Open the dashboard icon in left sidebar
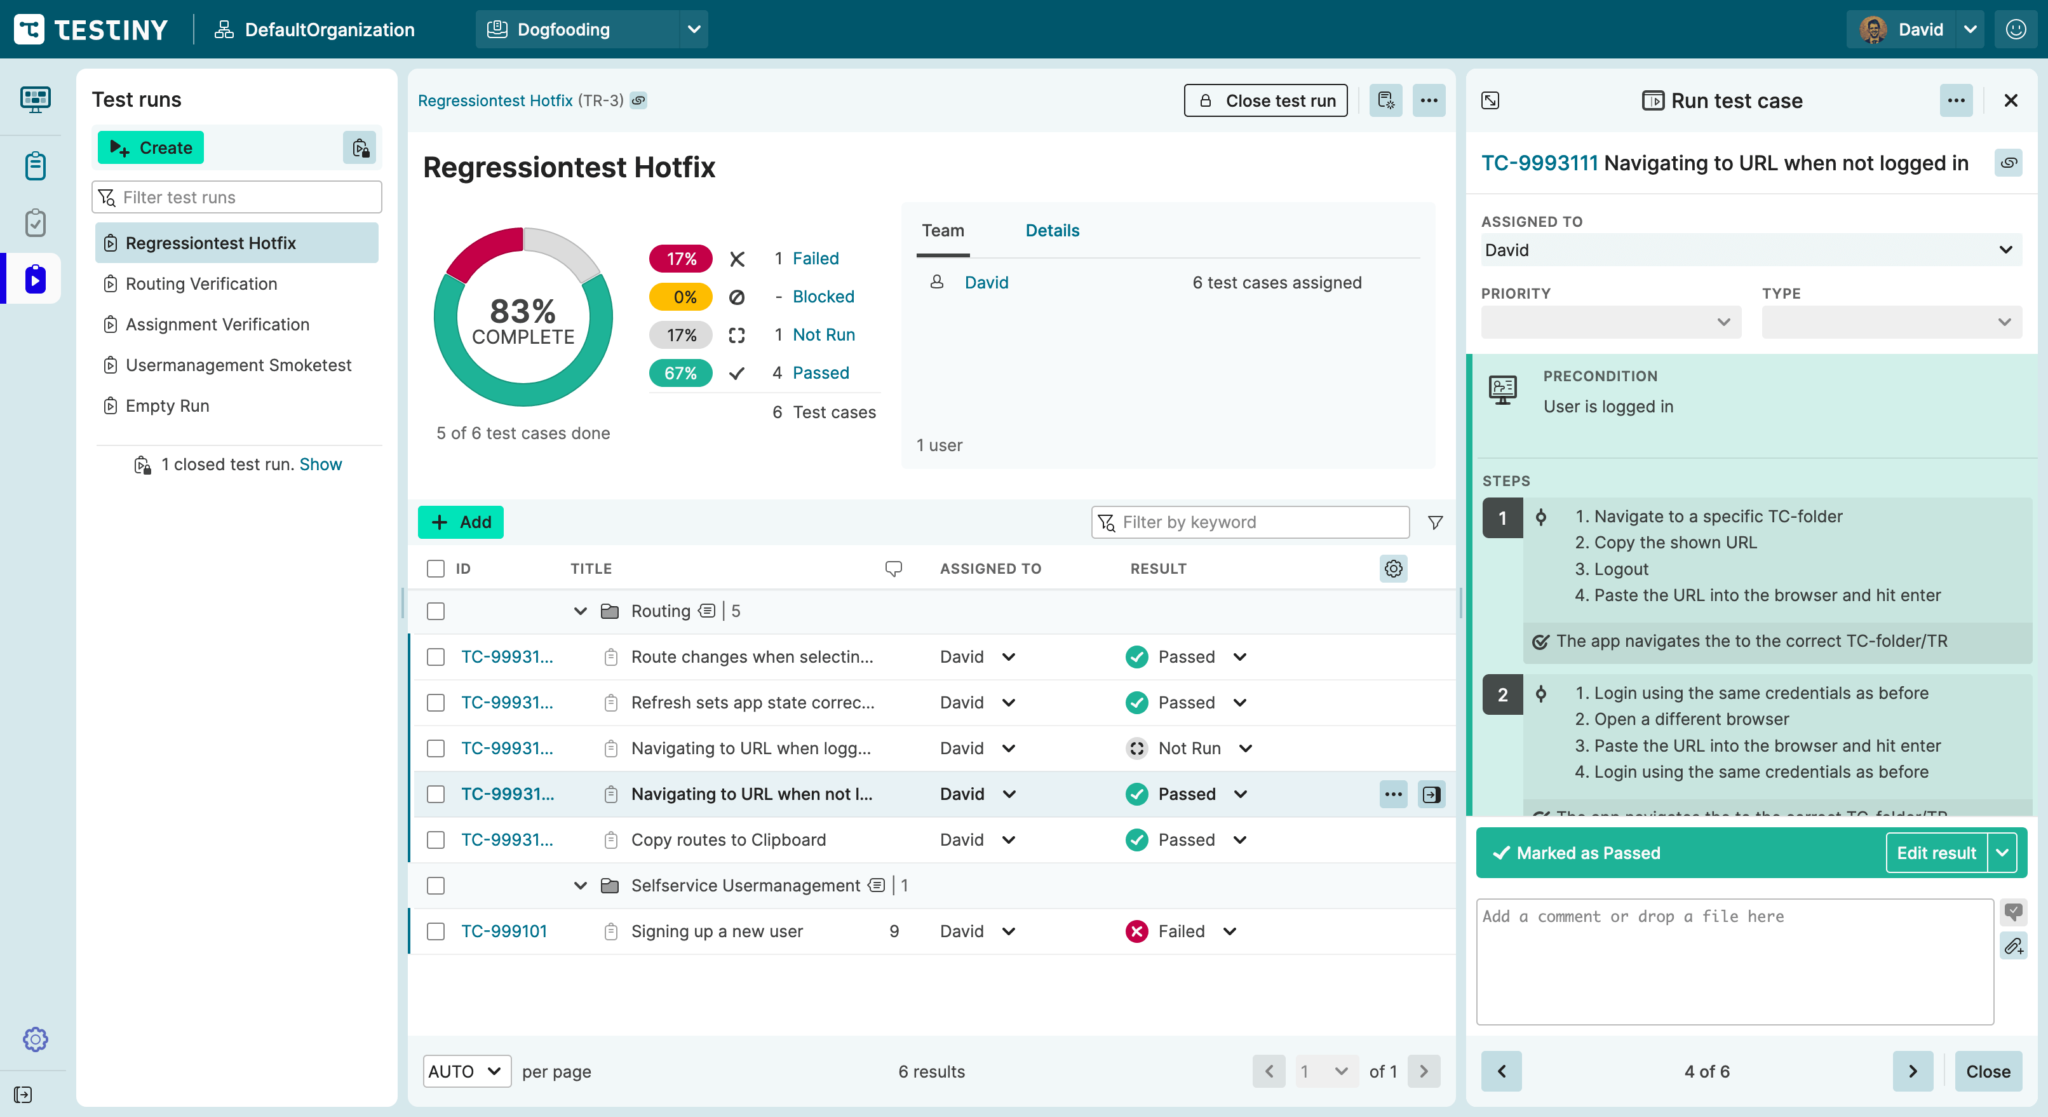Image resolution: width=2048 pixels, height=1117 pixels. [35, 98]
